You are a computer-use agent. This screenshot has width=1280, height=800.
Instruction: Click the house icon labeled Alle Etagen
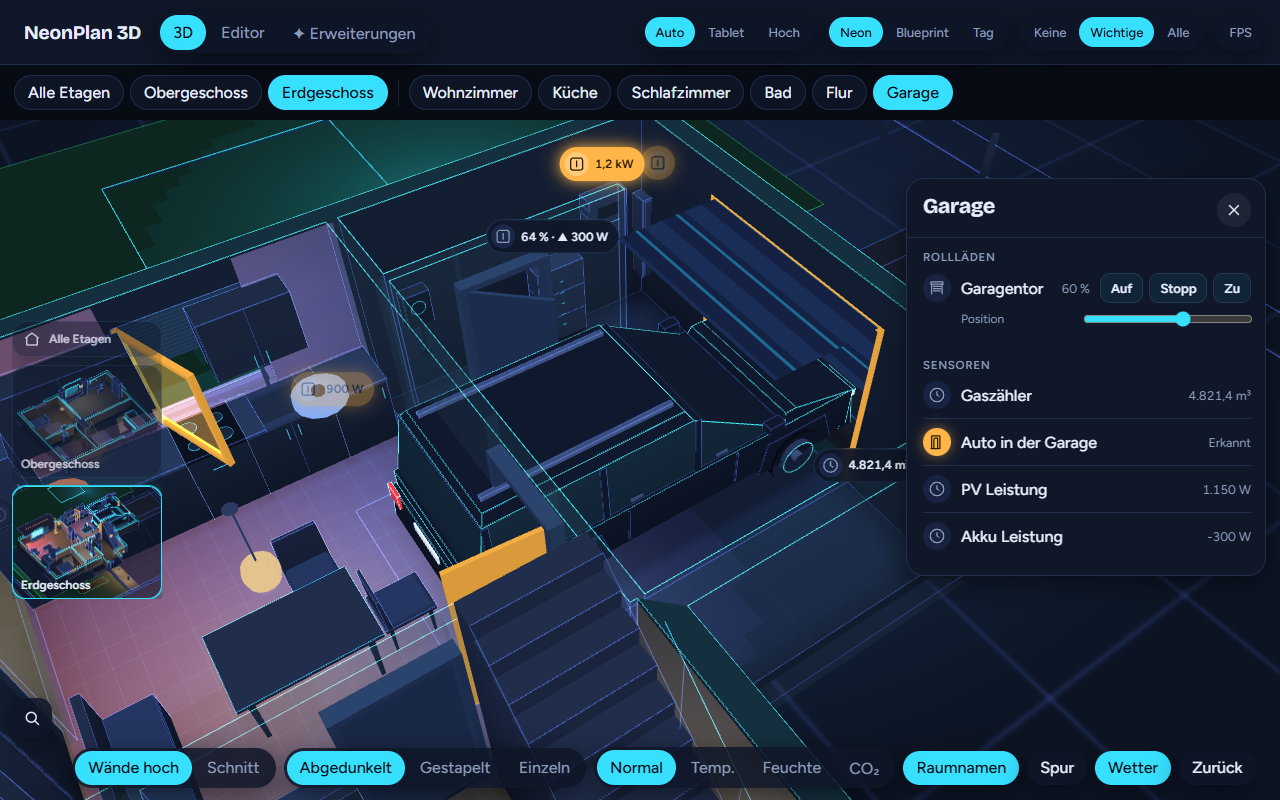coord(33,339)
